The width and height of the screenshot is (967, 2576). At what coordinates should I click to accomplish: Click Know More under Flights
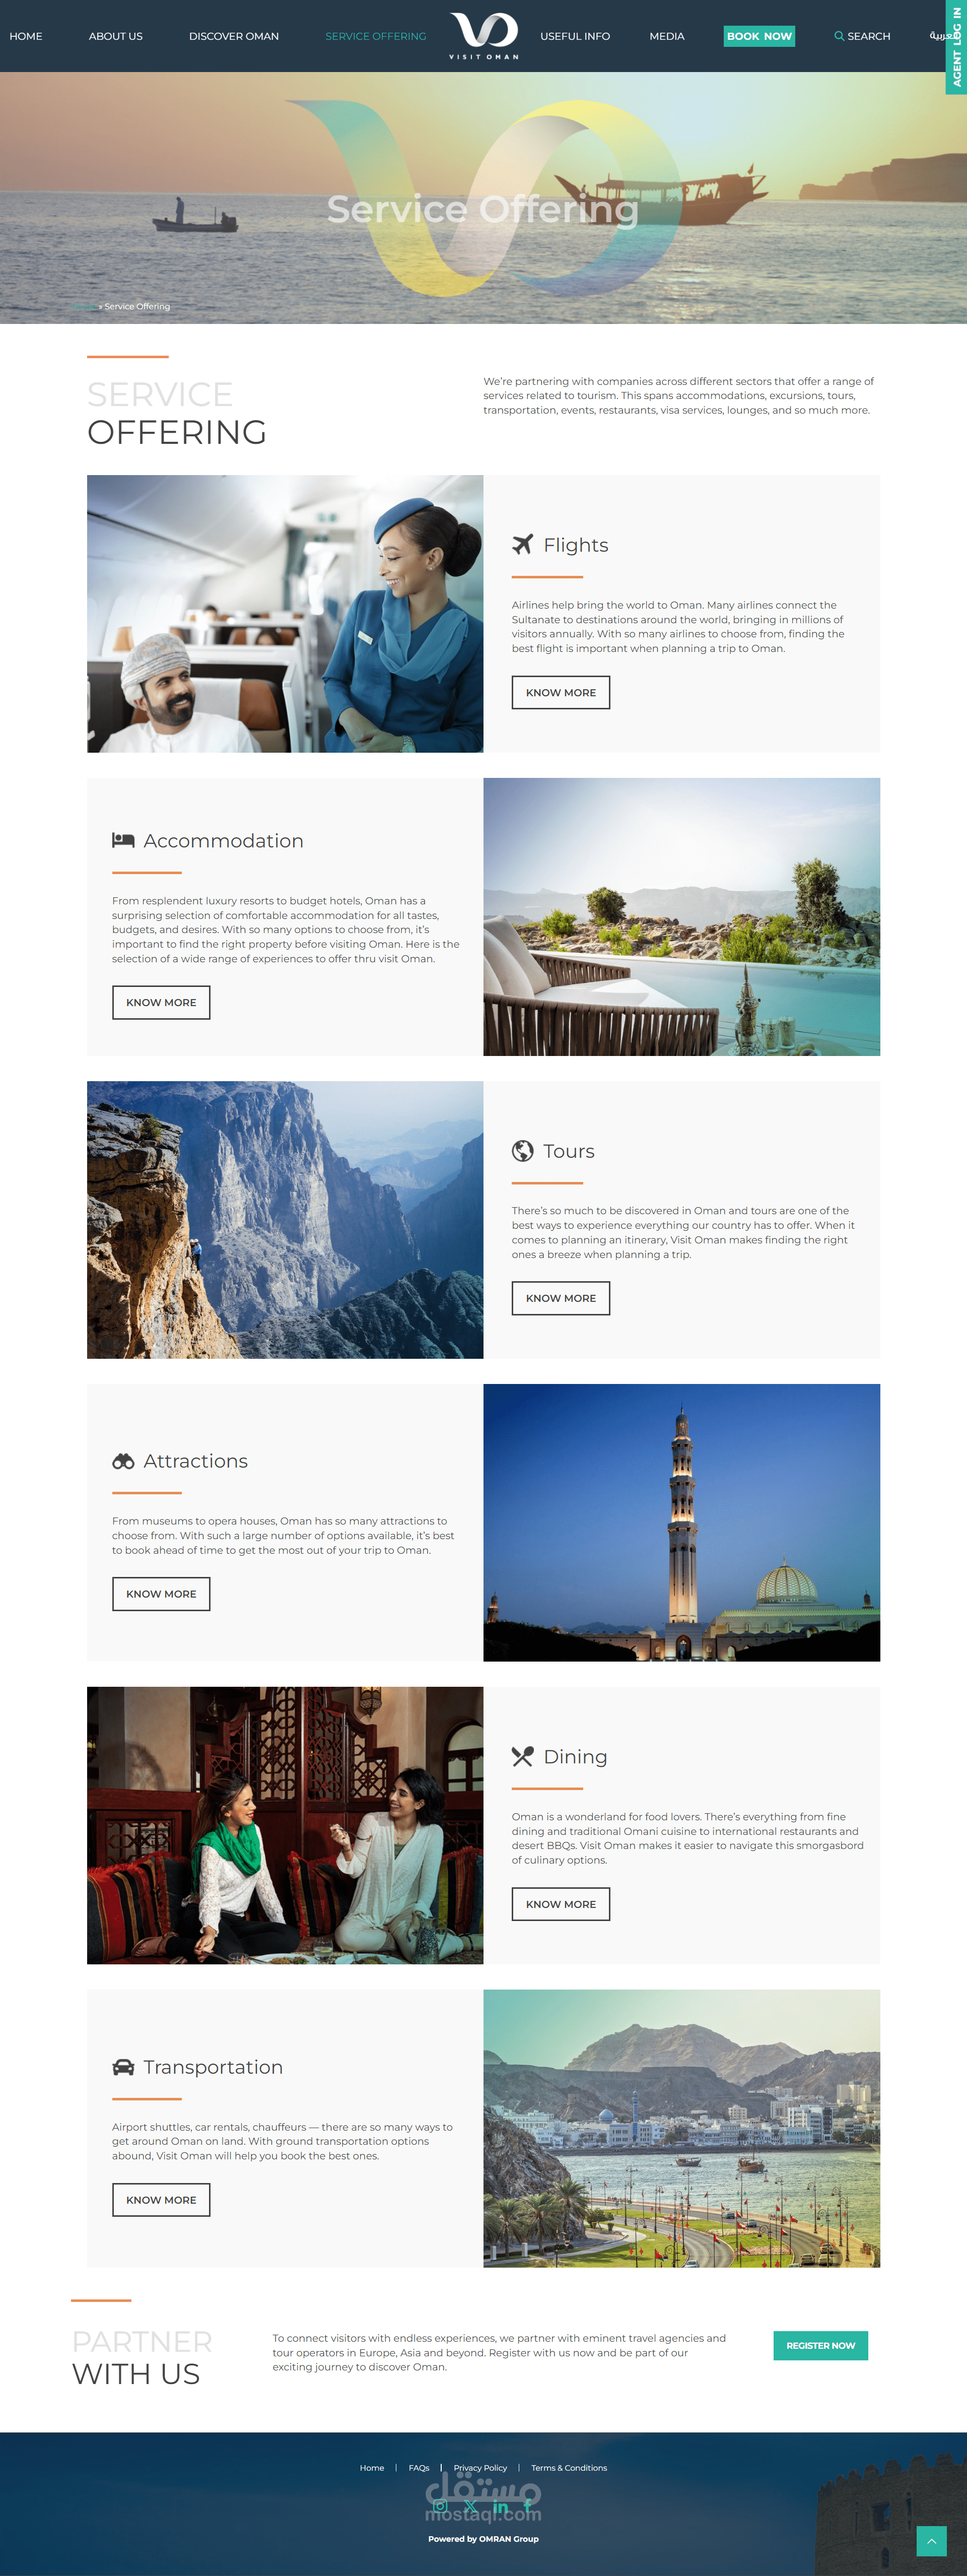coord(561,692)
